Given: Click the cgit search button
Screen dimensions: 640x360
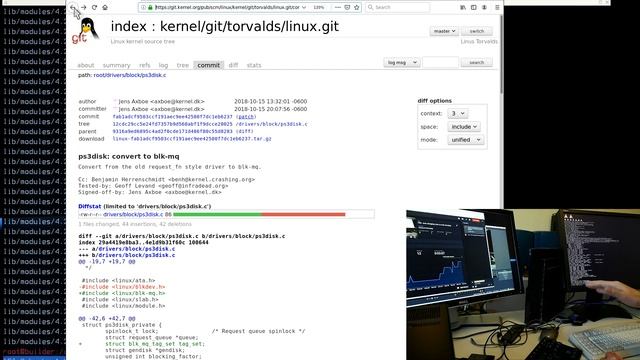Looking at the screenshot, I should [x=477, y=62].
